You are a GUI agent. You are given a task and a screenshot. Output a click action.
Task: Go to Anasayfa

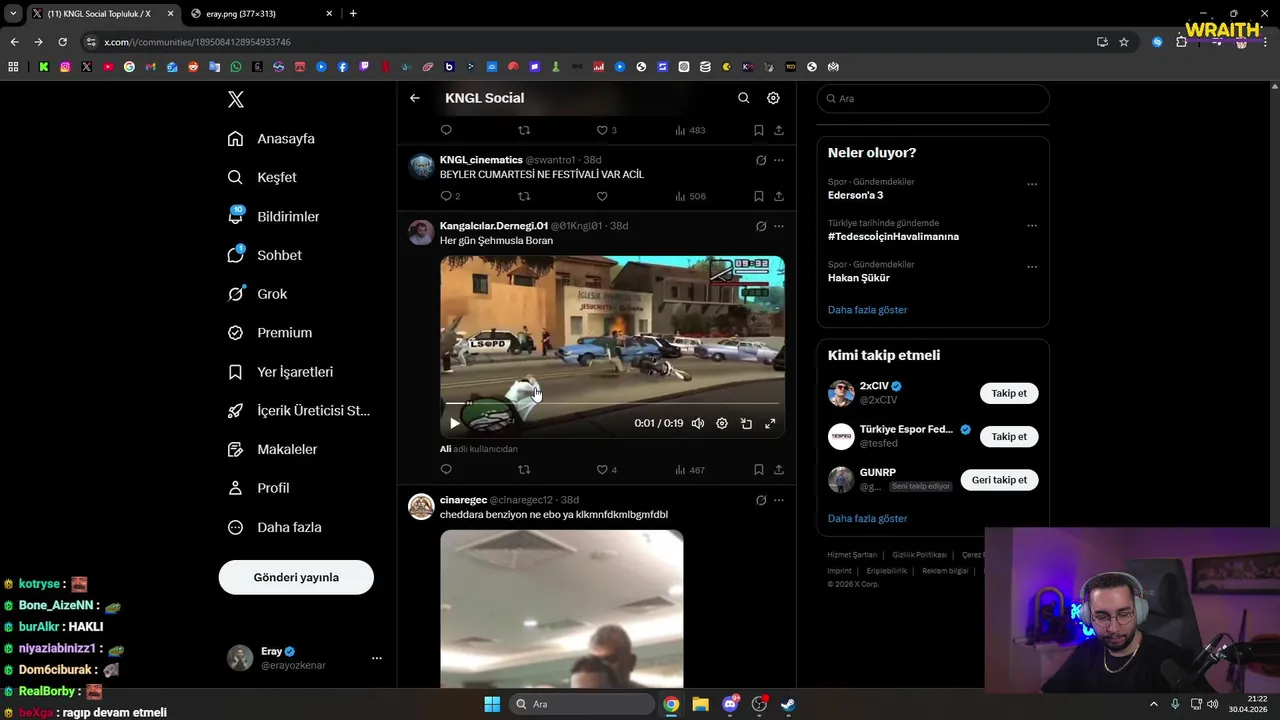tap(272, 138)
